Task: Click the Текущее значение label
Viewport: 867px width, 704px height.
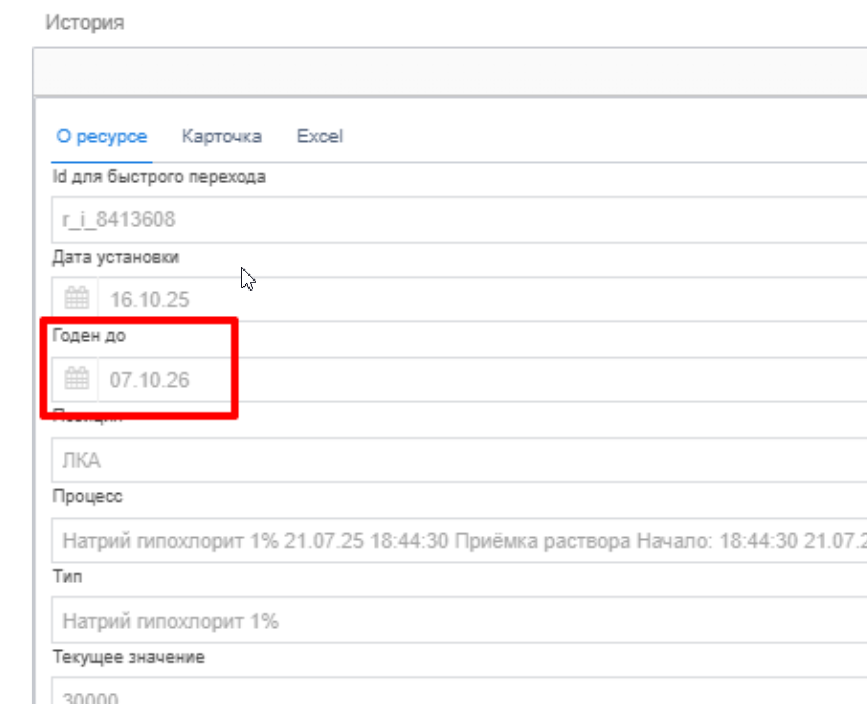Action: [x=128, y=657]
